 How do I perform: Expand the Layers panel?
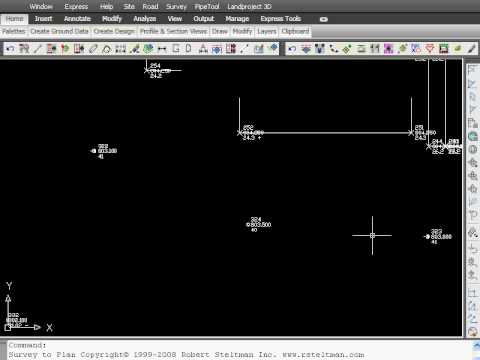tap(267, 31)
